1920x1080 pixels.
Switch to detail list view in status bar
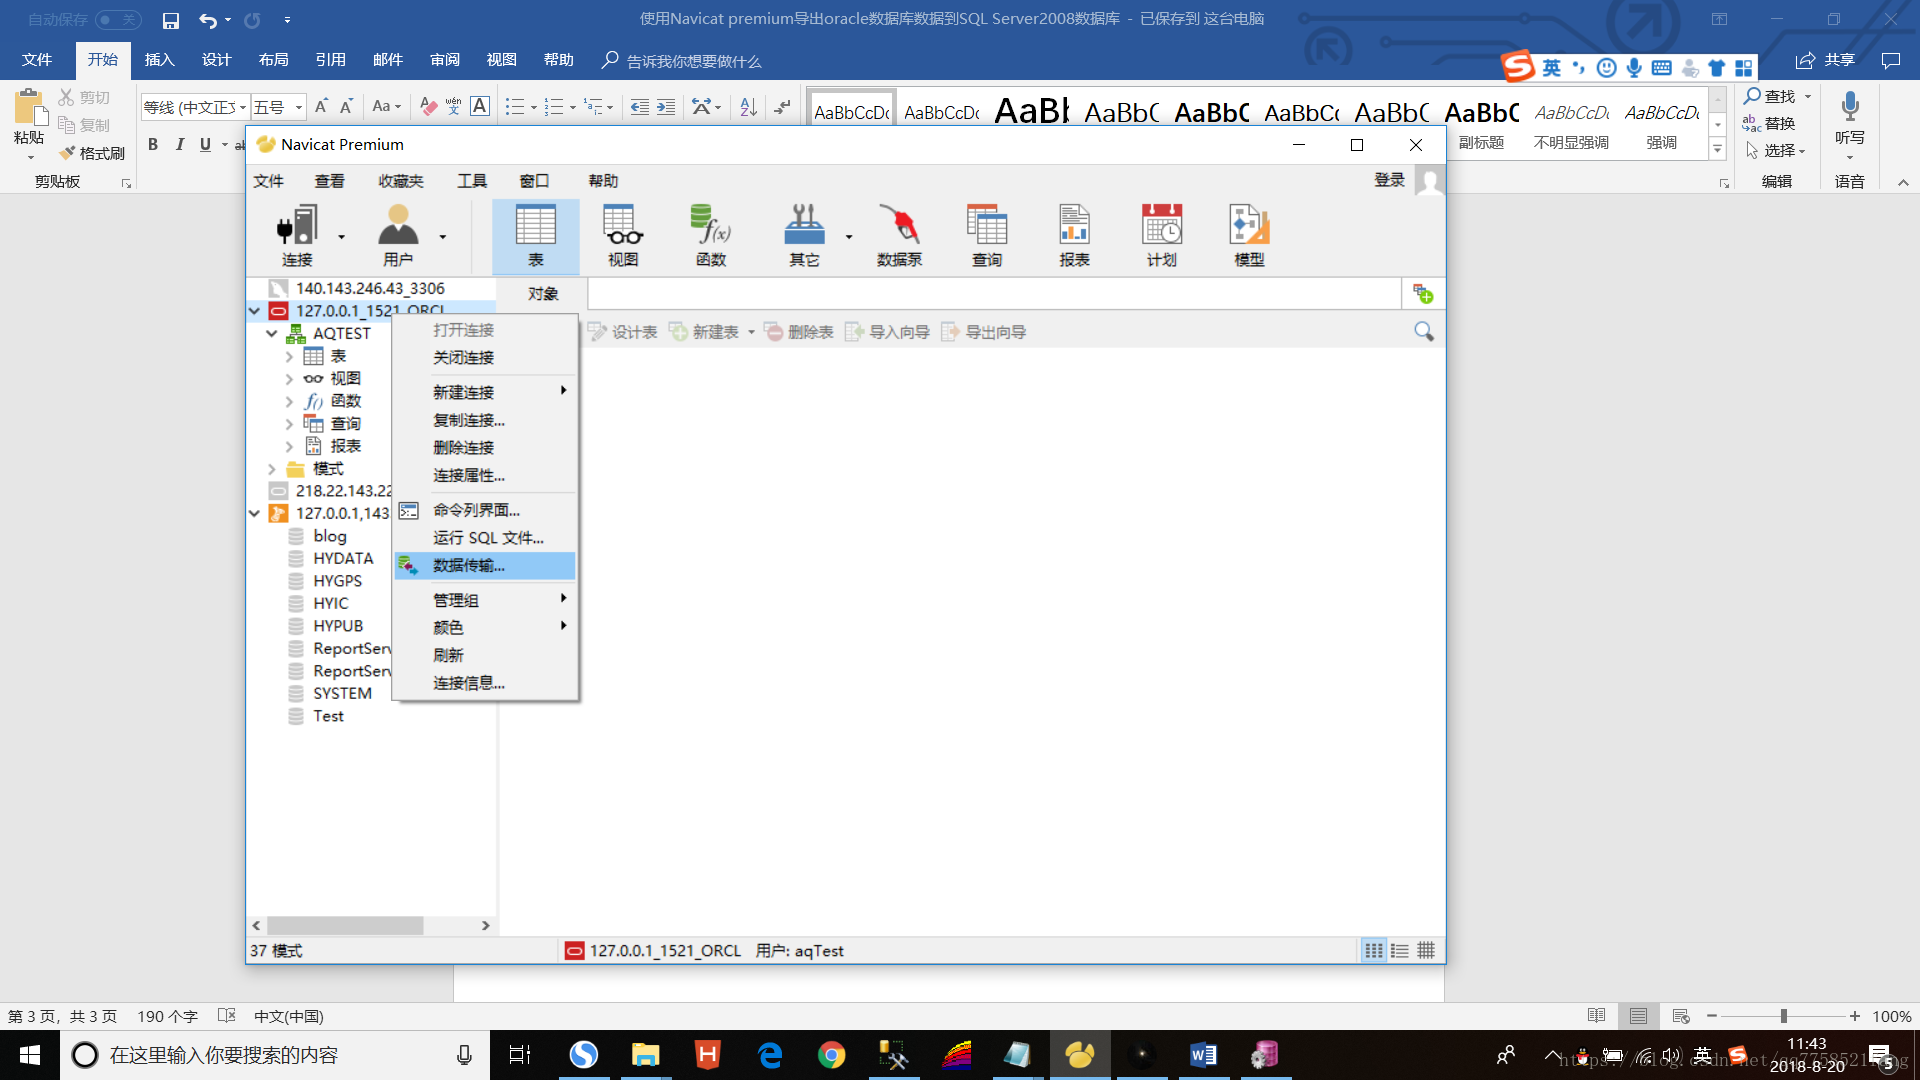(1400, 951)
